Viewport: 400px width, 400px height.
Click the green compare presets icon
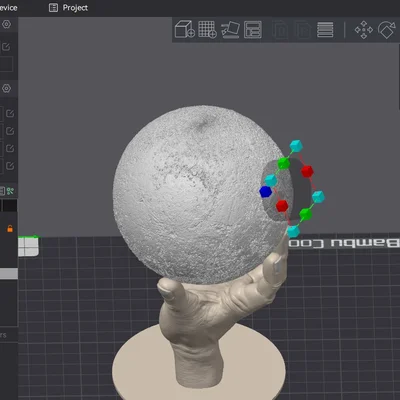[x=10, y=191]
